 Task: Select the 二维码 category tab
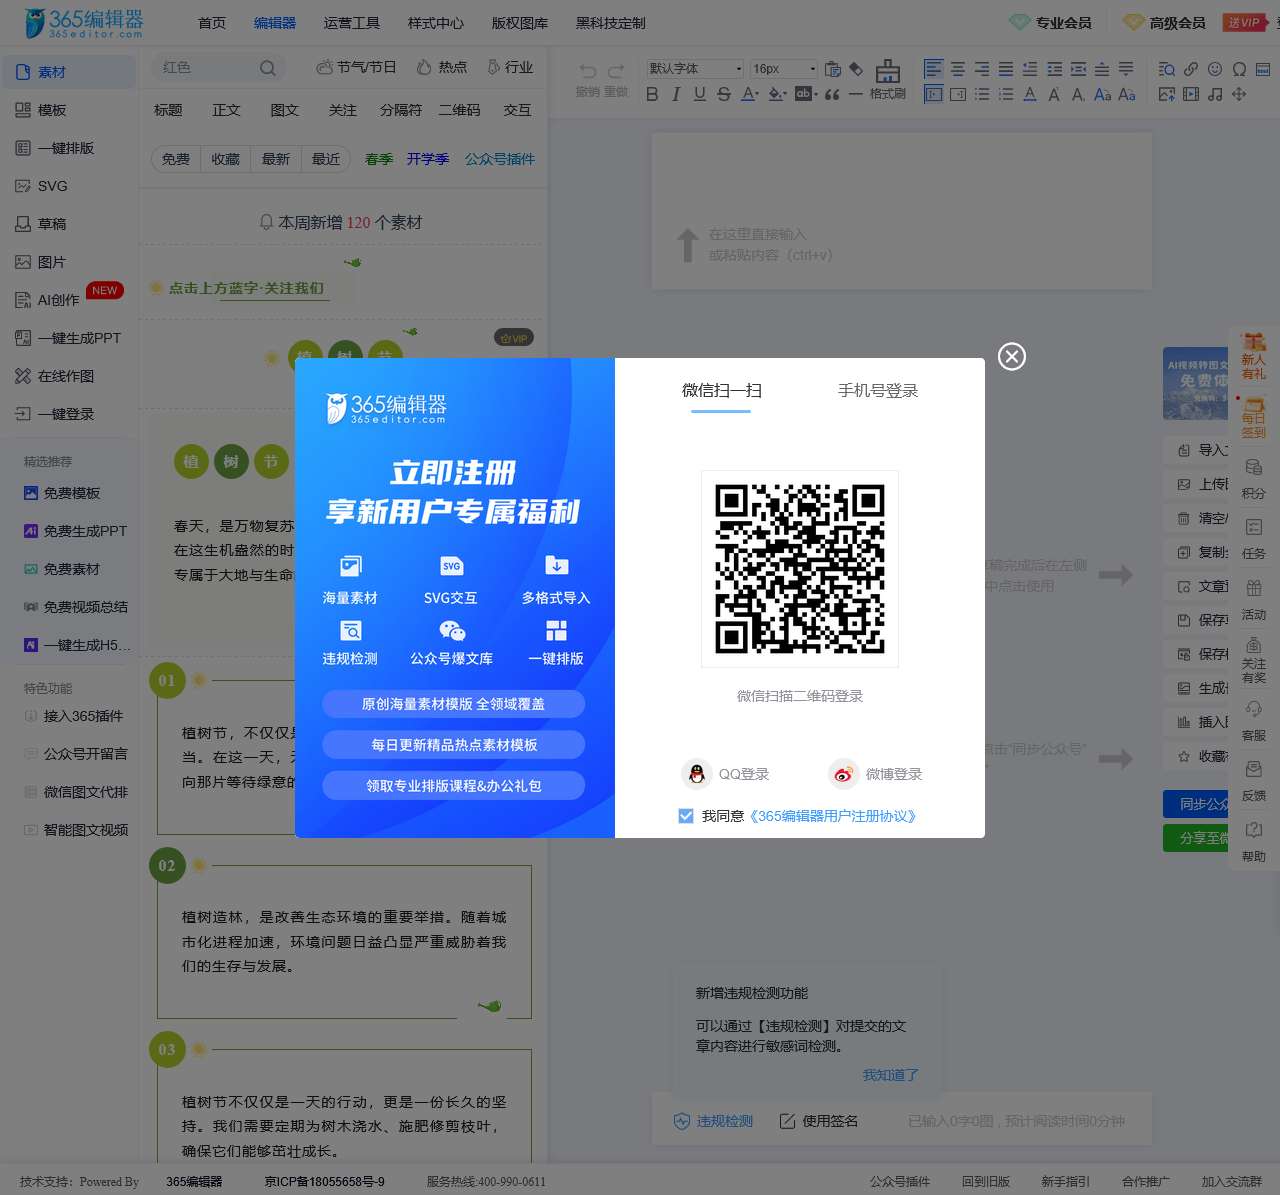pyautogui.click(x=460, y=110)
